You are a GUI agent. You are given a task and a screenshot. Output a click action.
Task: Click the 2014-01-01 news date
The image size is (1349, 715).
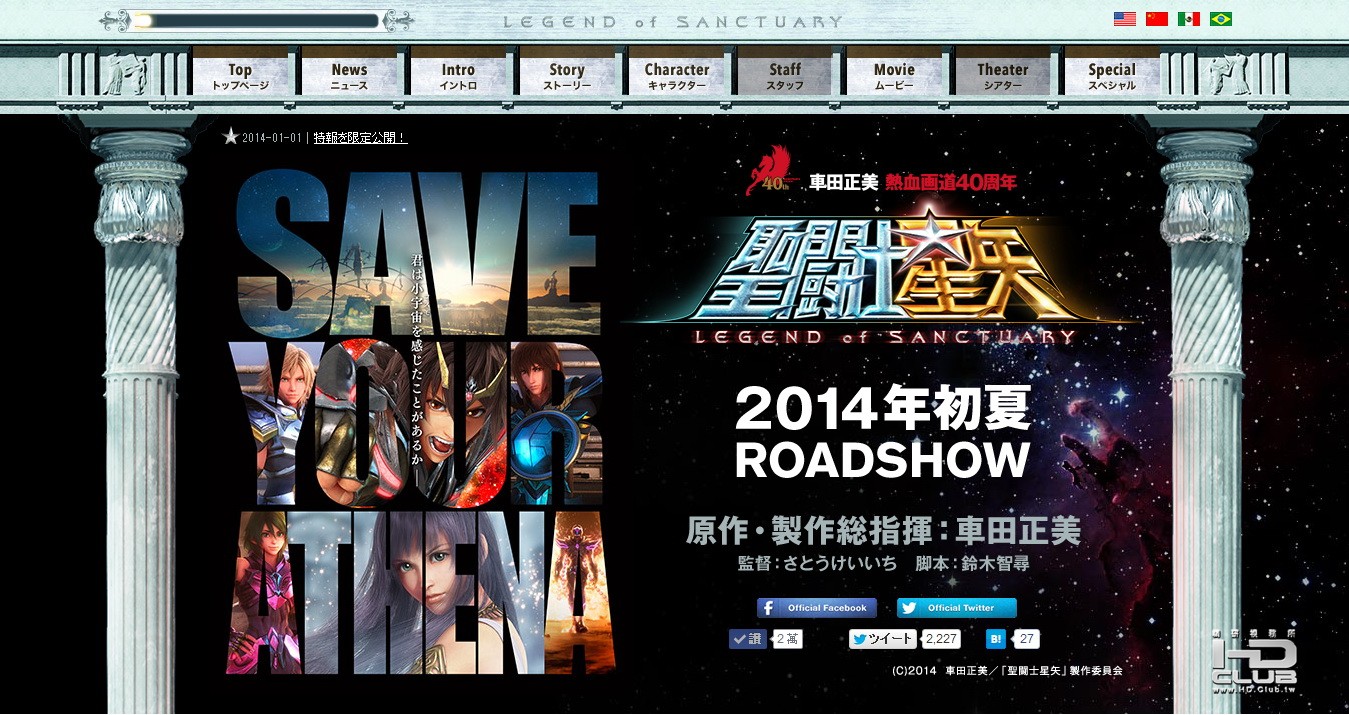point(273,138)
